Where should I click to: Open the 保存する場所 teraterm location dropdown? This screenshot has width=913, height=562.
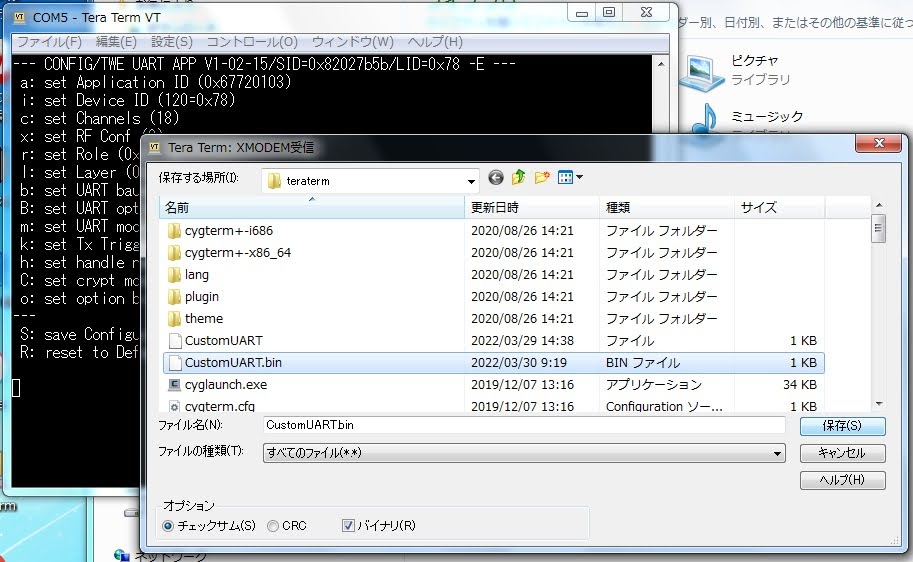[370, 181]
